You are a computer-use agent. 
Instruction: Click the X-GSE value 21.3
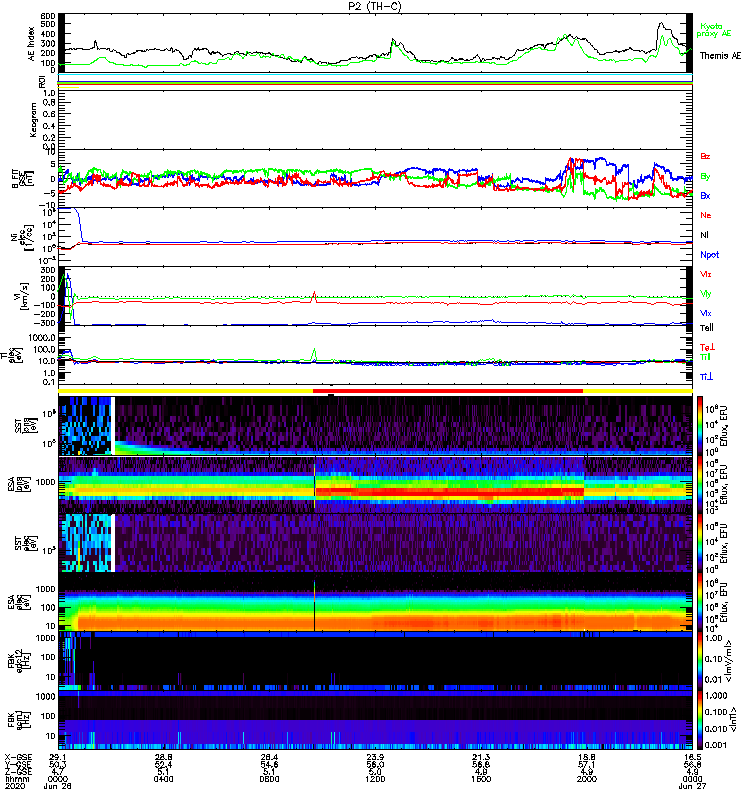coord(481,757)
